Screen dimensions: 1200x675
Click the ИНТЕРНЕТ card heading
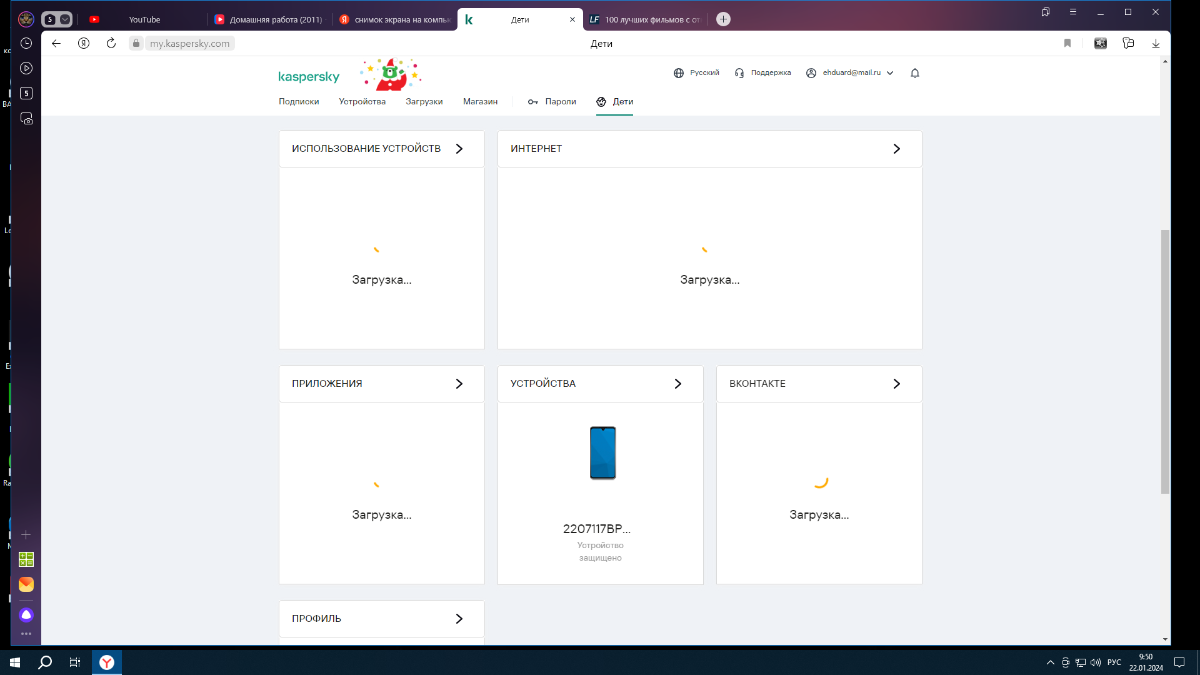[x=536, y=148]
